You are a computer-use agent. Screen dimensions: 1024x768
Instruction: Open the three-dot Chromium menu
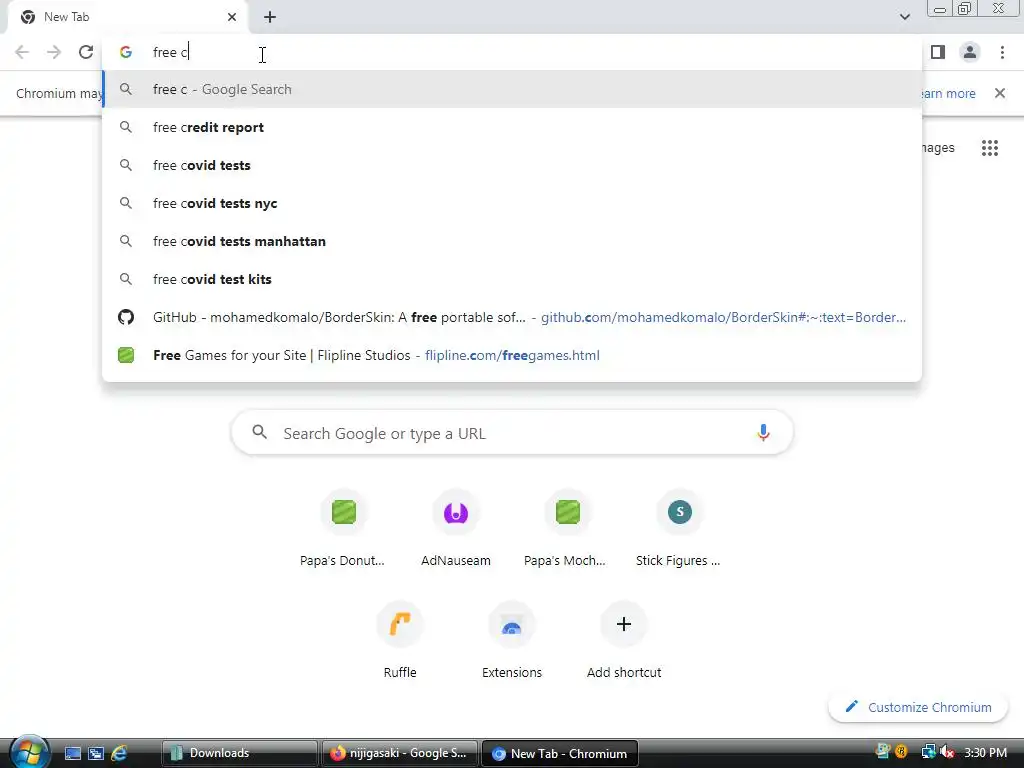[x=1002, y=52]
